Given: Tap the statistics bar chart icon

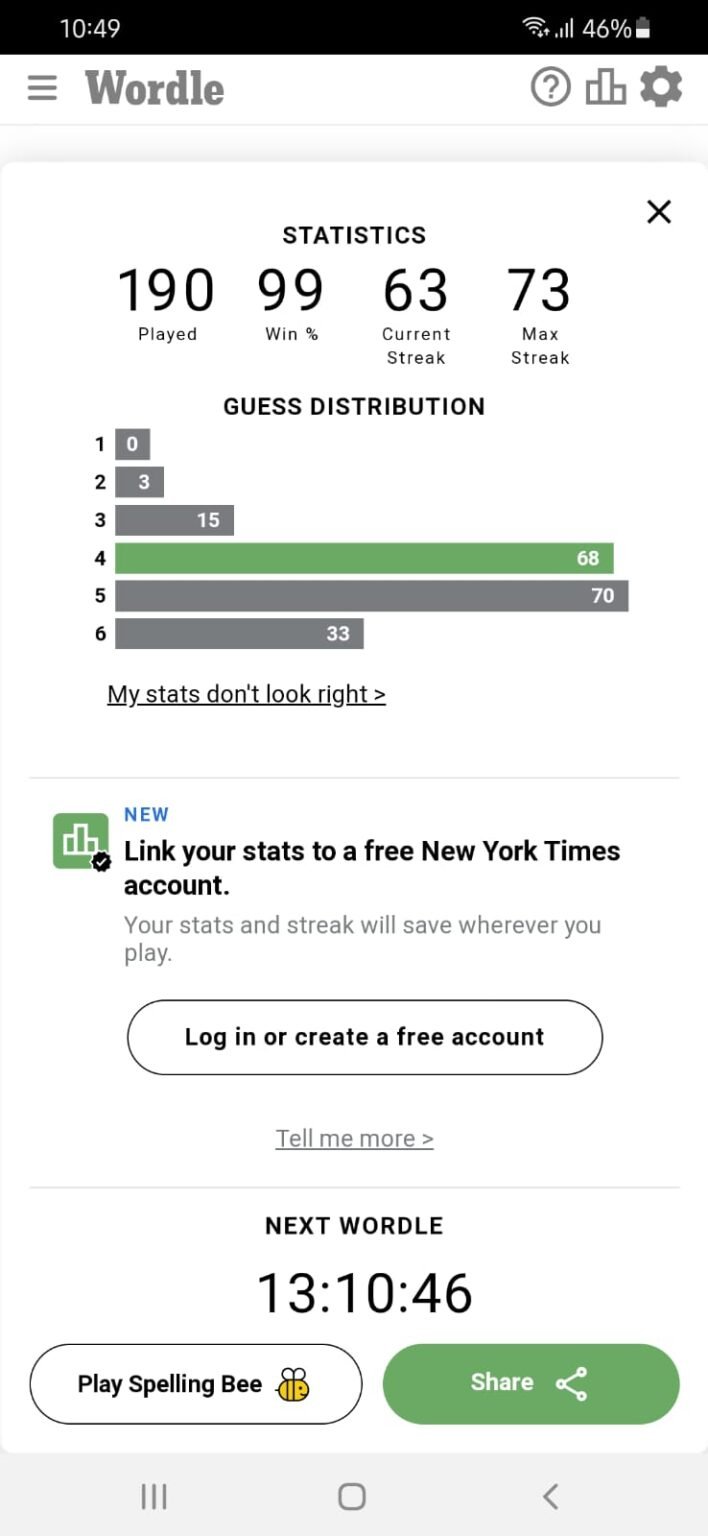Looking at the screenshot, I should (605, 88).
